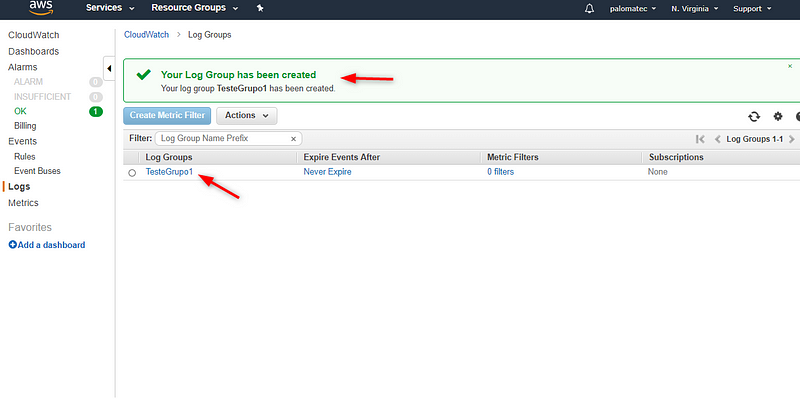Open Rules under Events
The height and width of the screenshot is (399, 800).
click(25, 157)
